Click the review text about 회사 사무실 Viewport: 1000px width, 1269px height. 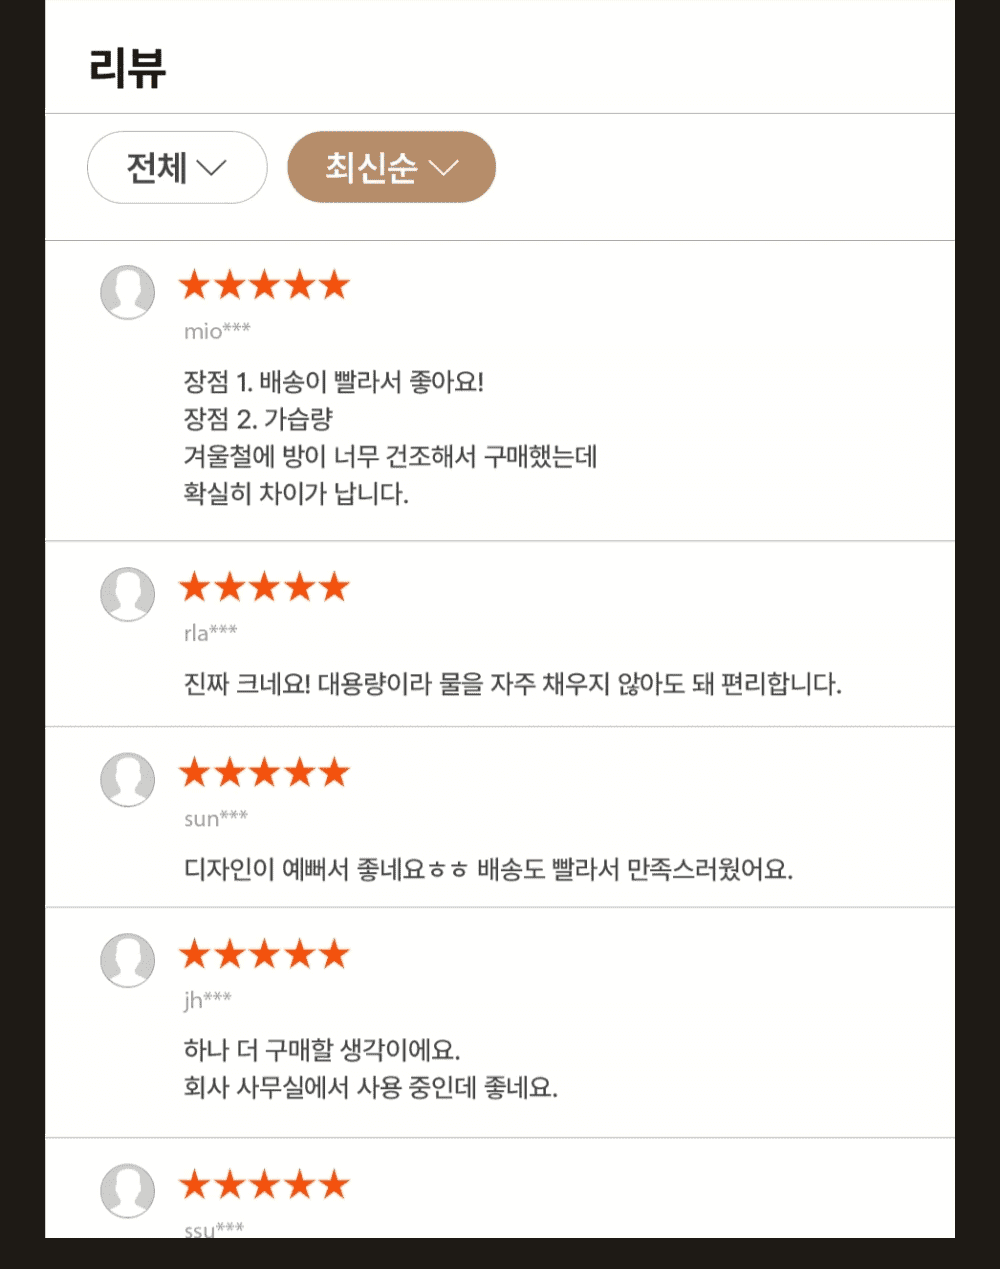(x=370, y=1087)
